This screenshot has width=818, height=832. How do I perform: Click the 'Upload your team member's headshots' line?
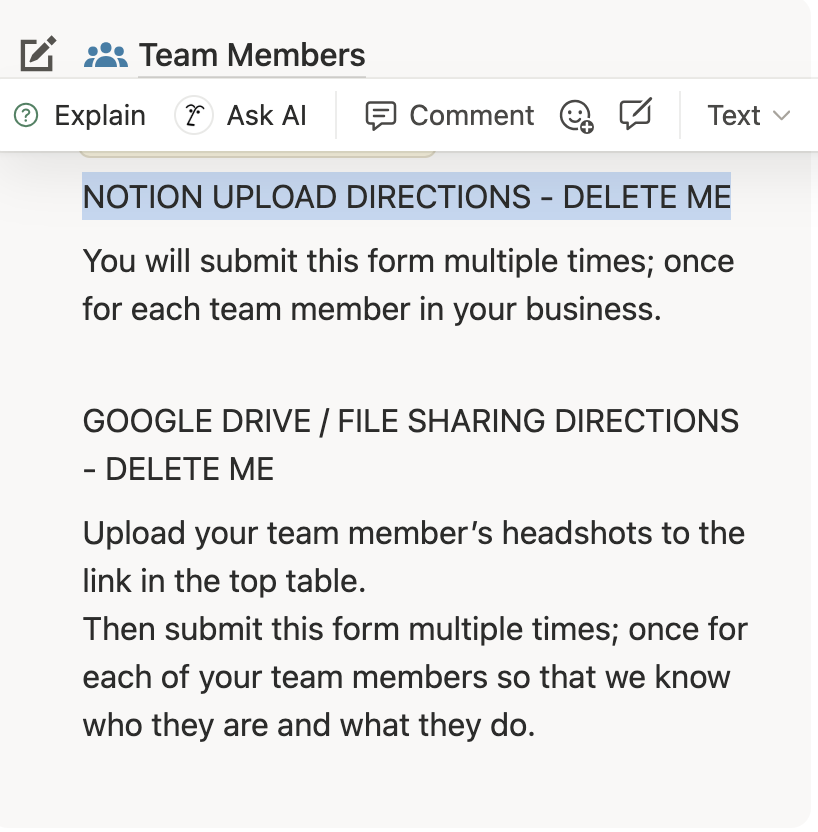(413, 533)
